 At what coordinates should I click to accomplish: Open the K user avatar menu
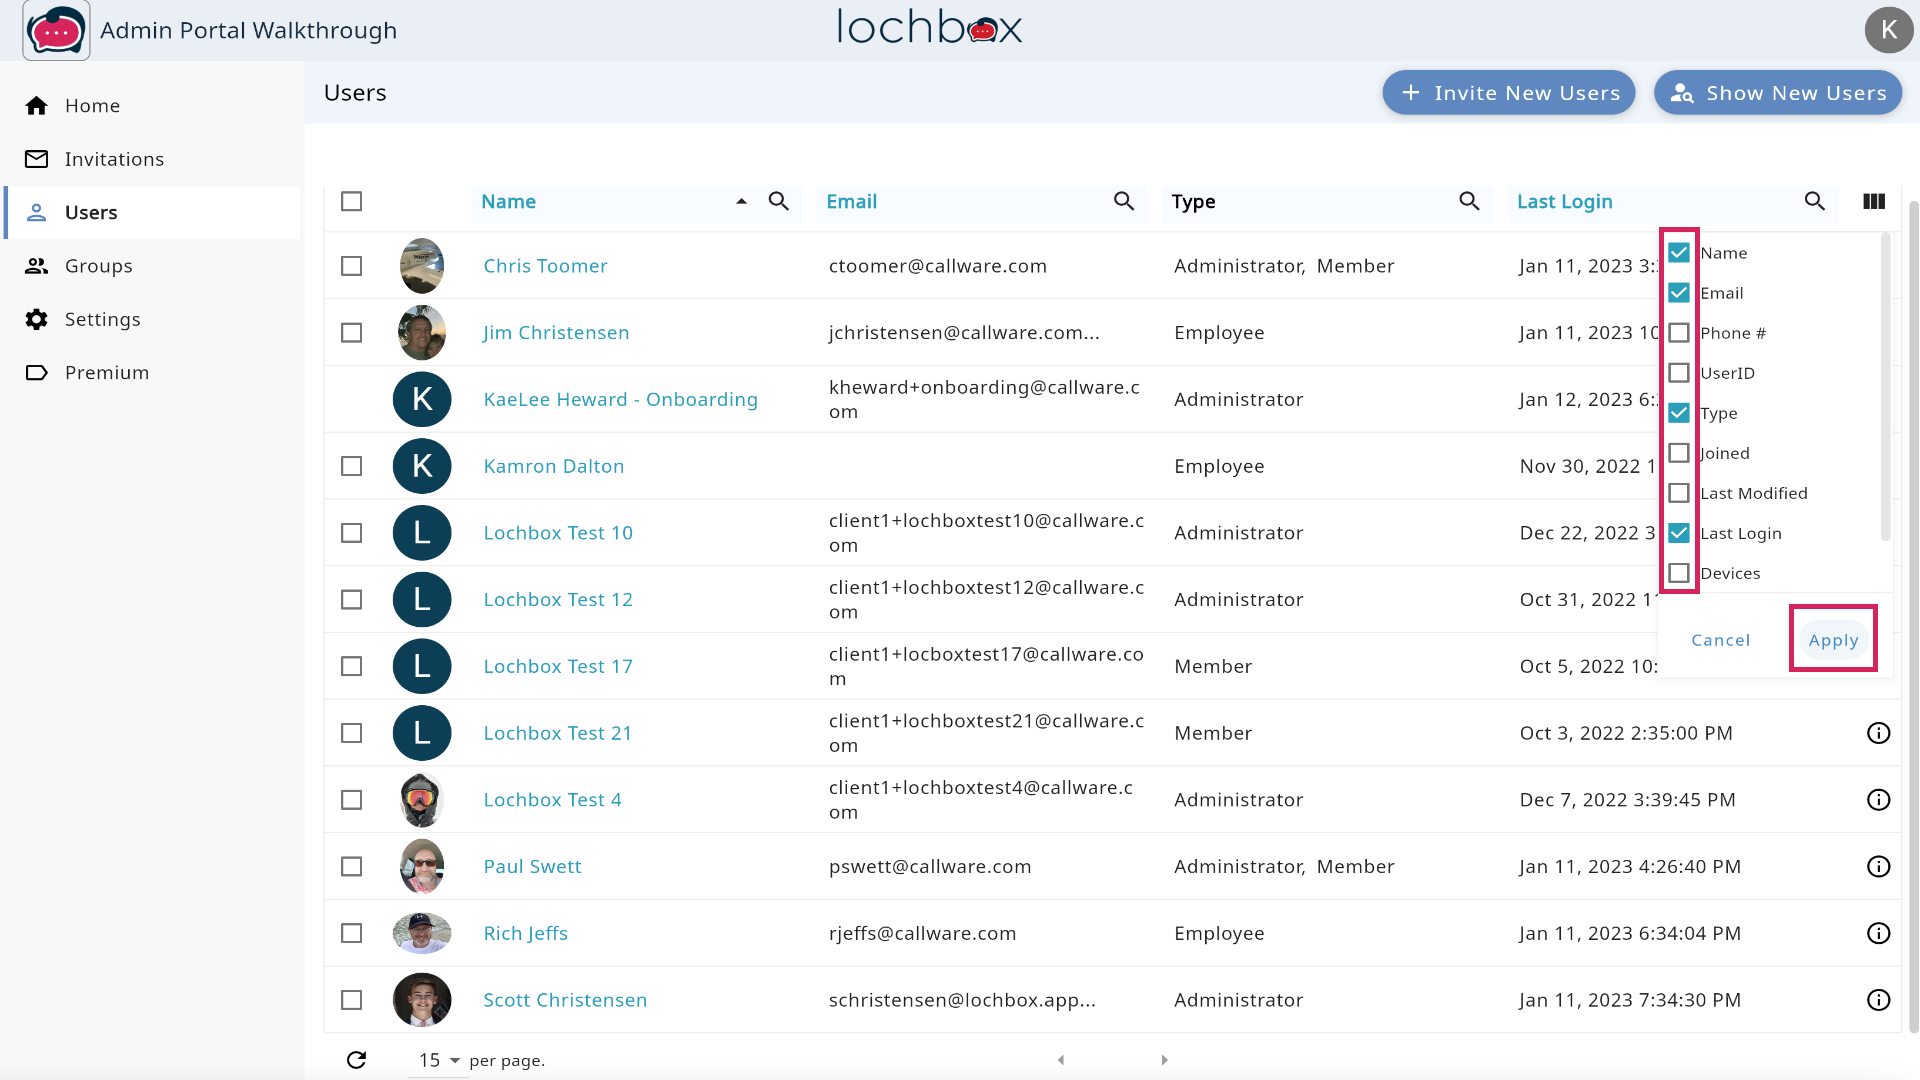click(1888, 29)
